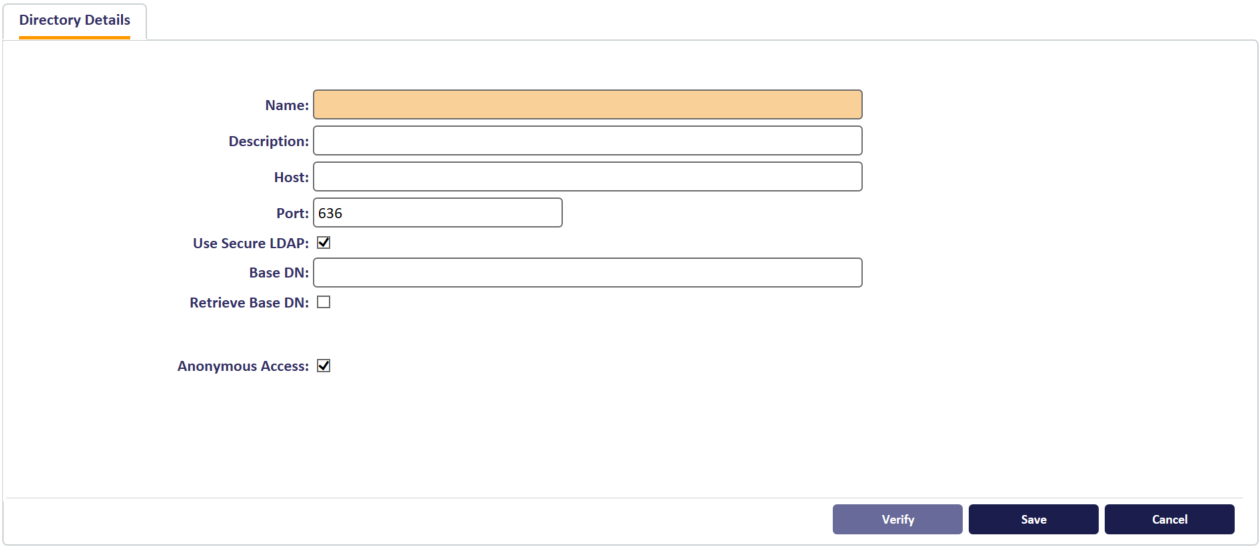Click into the Description text box
Viewport: 1260px width, 548px height.
(588, 141)
